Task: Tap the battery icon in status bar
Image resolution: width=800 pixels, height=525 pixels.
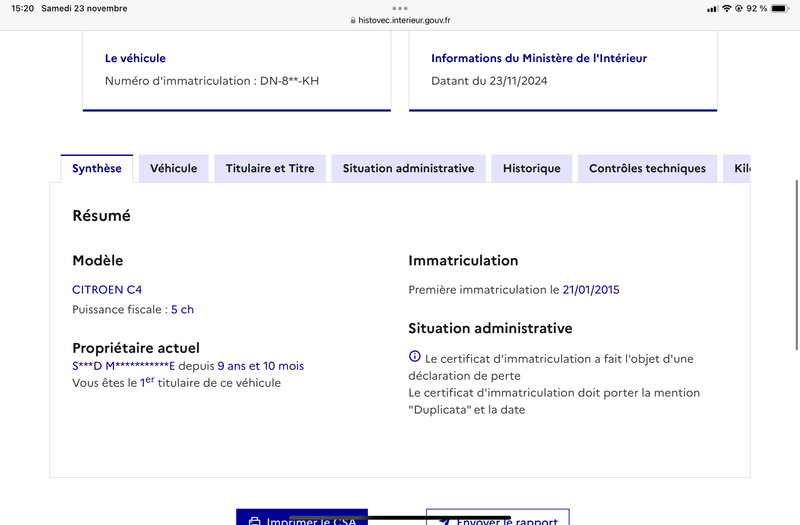Action: [780, 8]
